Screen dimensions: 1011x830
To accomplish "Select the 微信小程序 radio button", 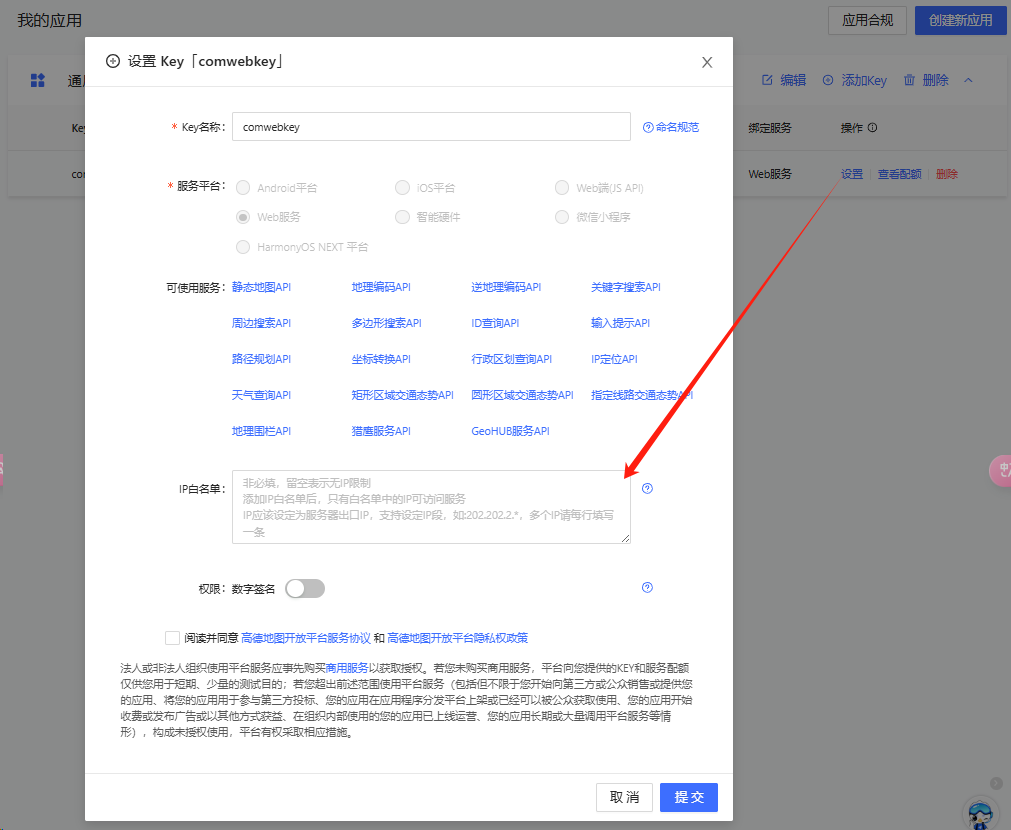I will 562,217.
